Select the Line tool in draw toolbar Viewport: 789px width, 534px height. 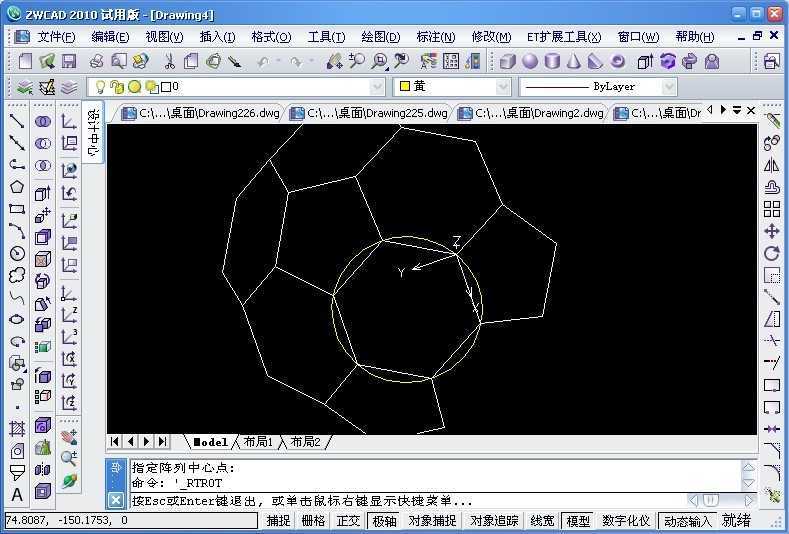[17, 121]
